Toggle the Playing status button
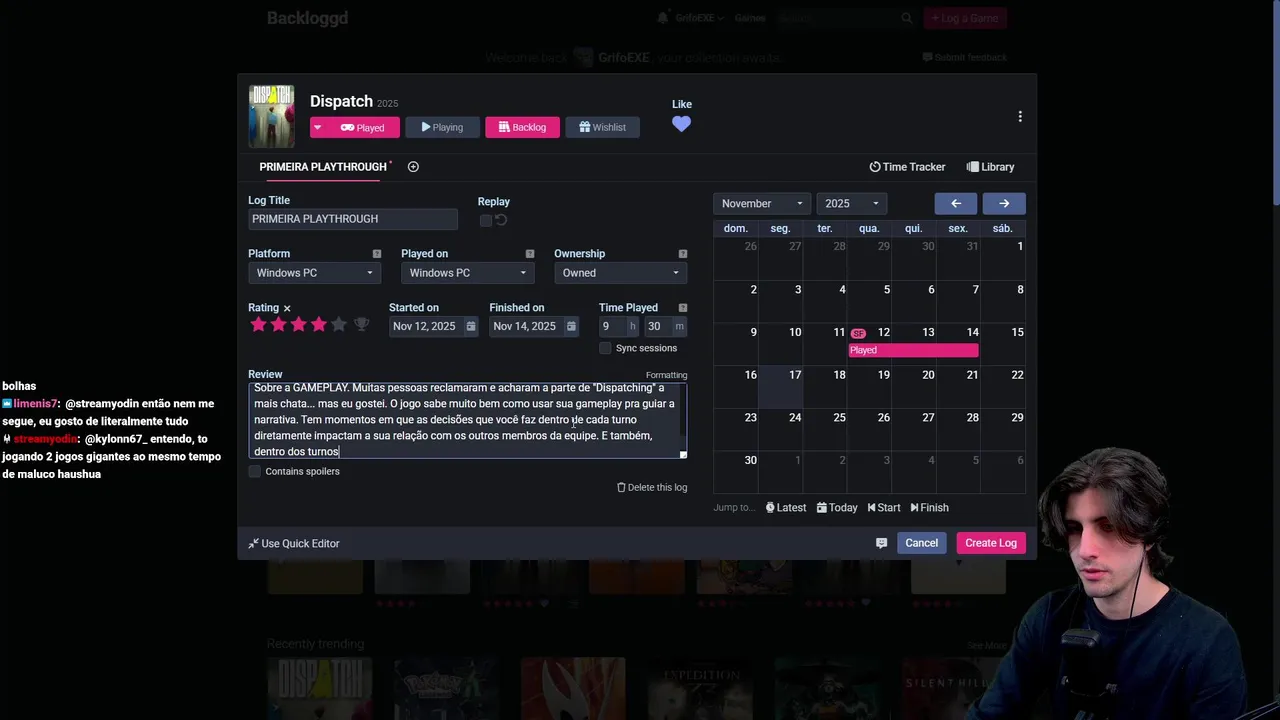Image resolution: width=1280 pixels, height=720 pixels. click(x=442, y=127)
